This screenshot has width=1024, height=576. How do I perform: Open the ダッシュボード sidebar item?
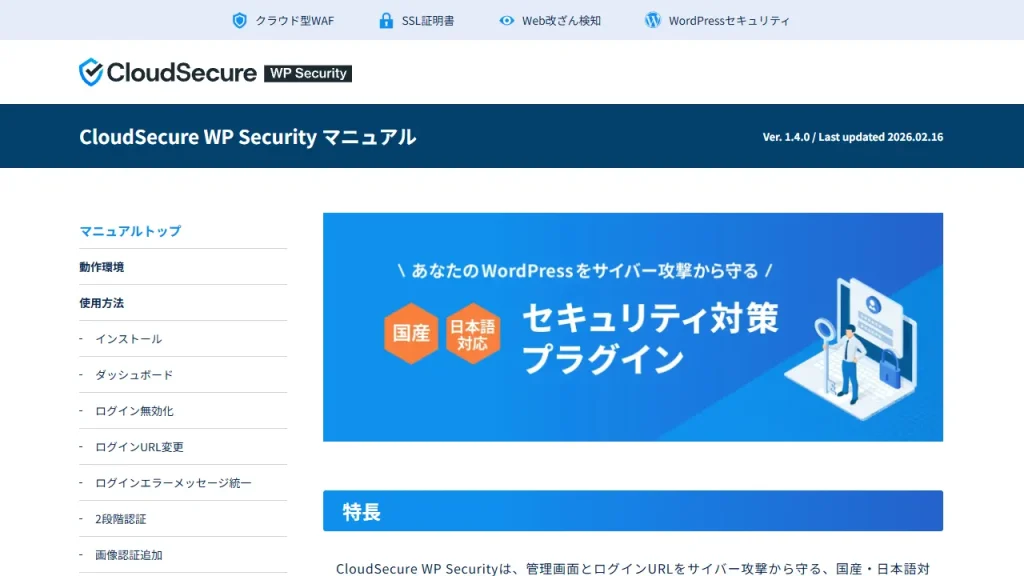coord(134,375)
